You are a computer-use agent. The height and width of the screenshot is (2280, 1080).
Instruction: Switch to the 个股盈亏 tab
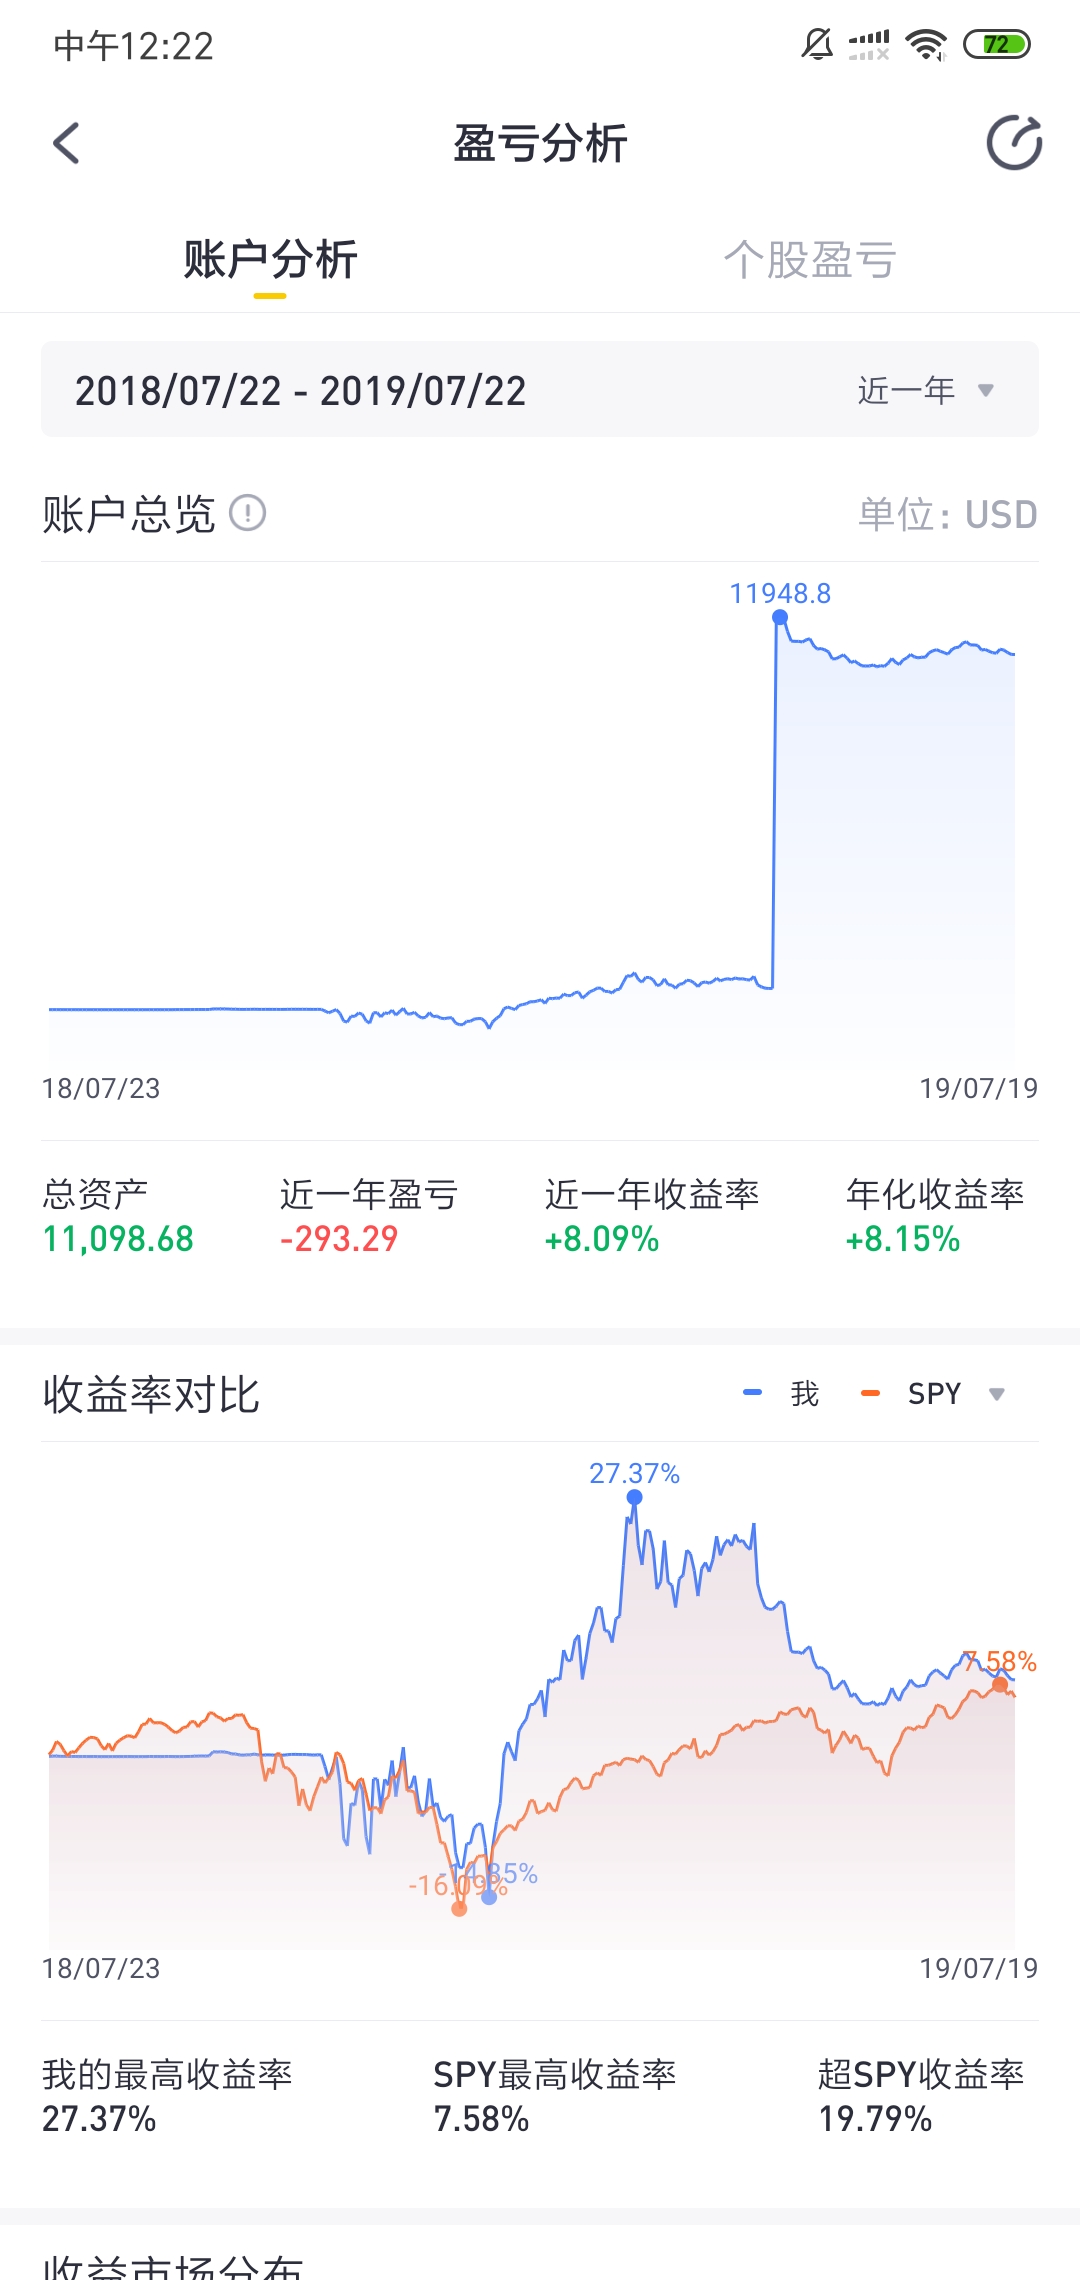(x=810, y=260)
